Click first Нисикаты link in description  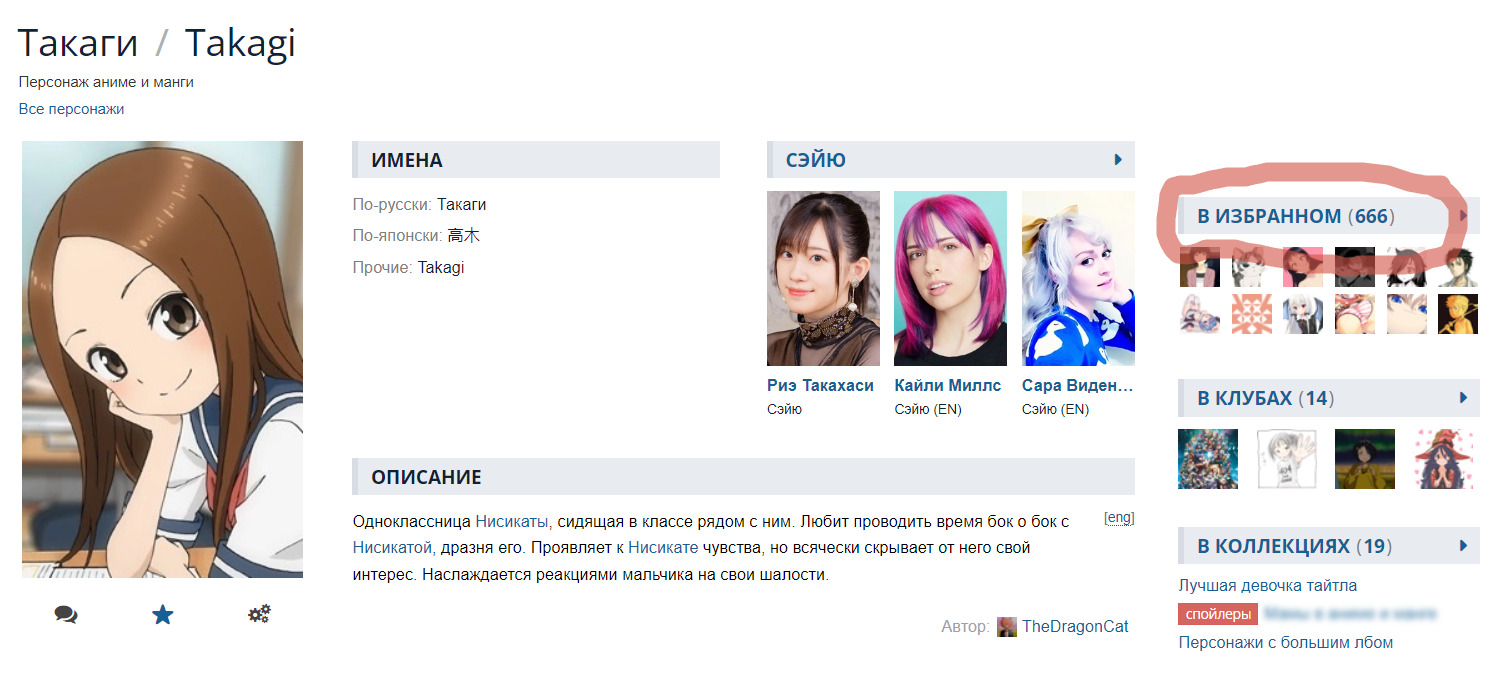(x=512, y=522)
